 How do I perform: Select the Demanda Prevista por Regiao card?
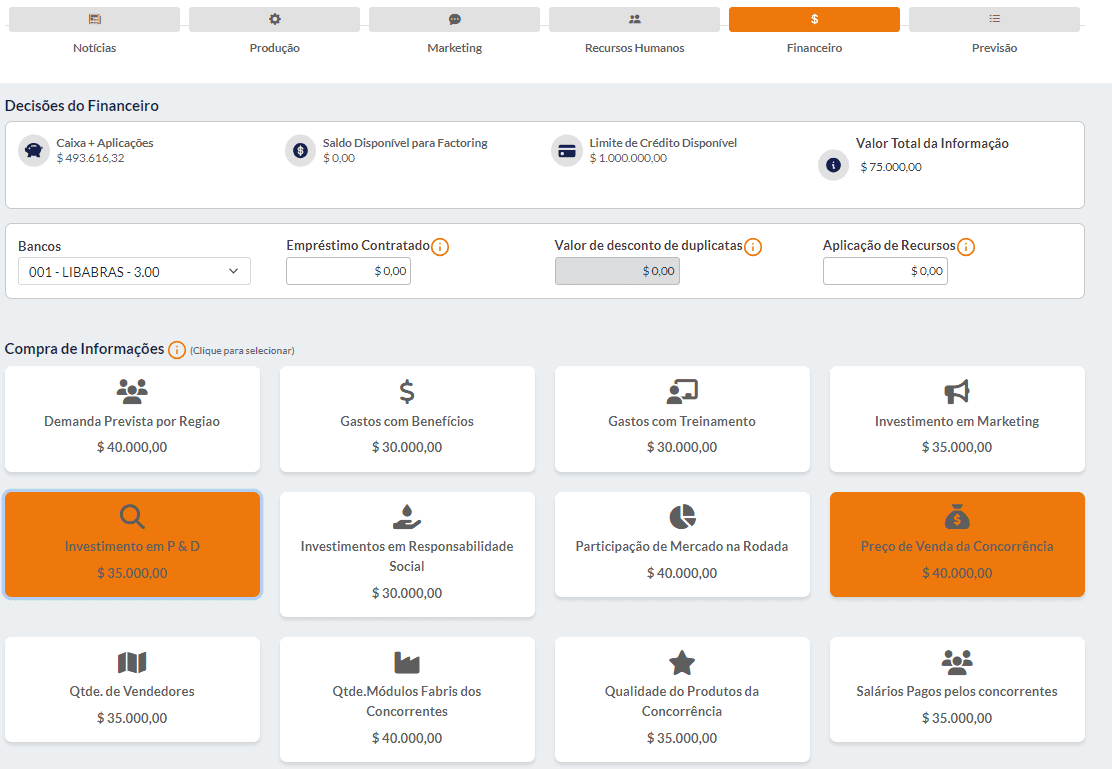point(132,418)
